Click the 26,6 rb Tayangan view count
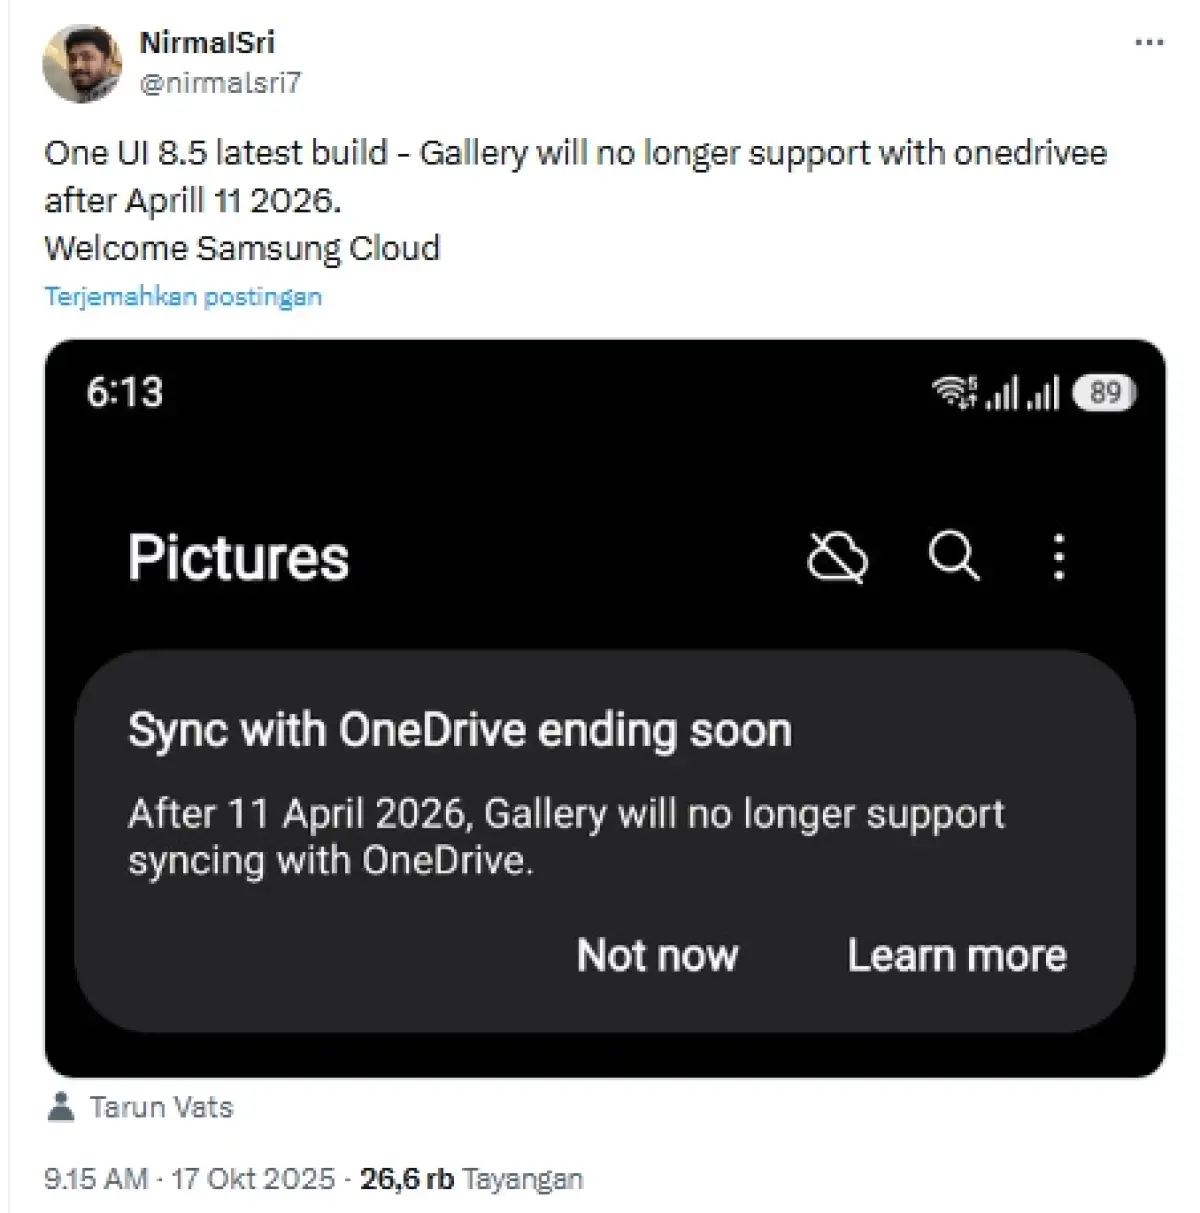 point(471,1178)
